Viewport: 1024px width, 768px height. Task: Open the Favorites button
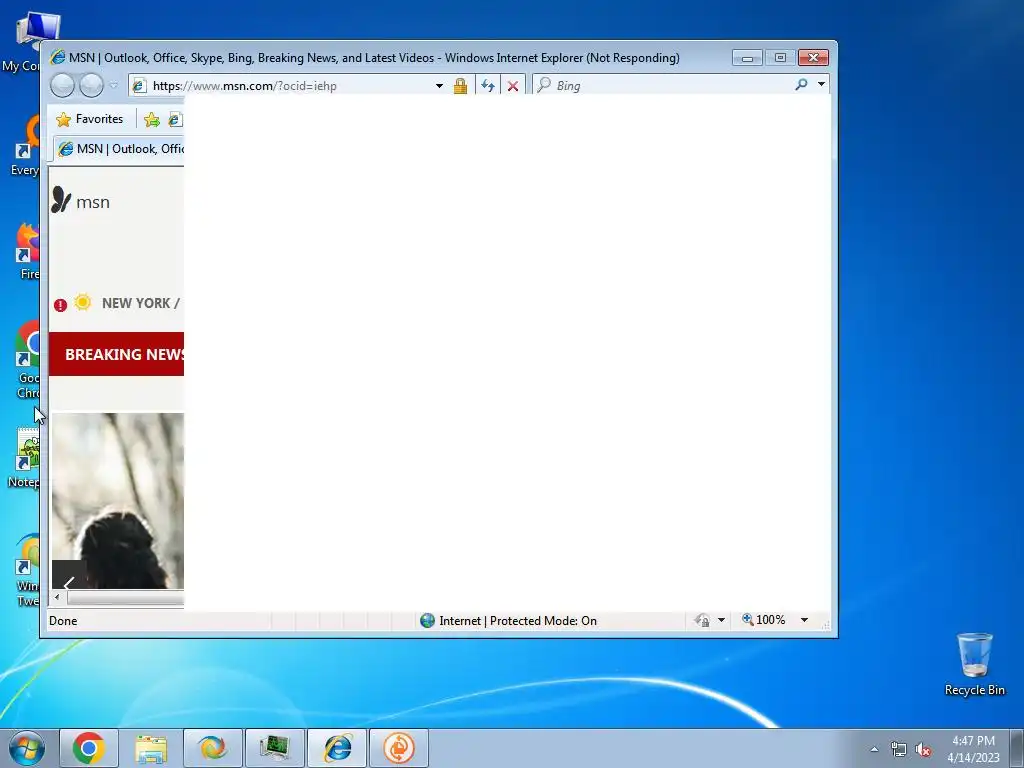click(x=90, y=119)
